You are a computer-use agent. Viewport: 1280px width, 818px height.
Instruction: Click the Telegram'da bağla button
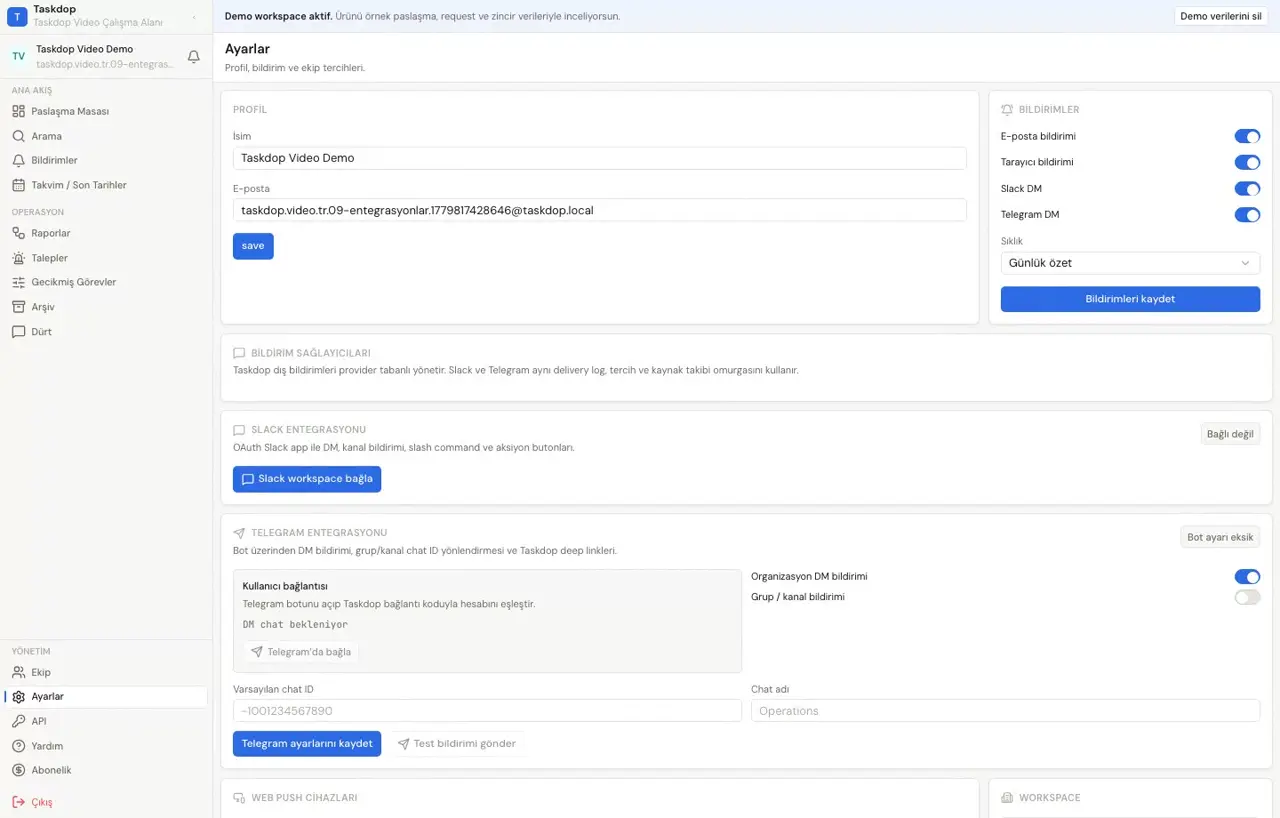click(x=301, y=652)
